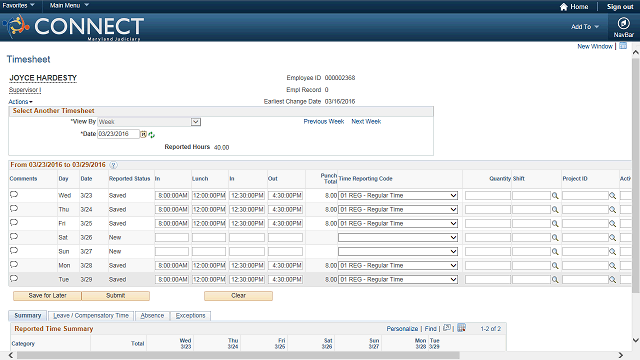Click the CONNECT Maryland Judiciary logo
640x360 pixels.
pos(73,27)
